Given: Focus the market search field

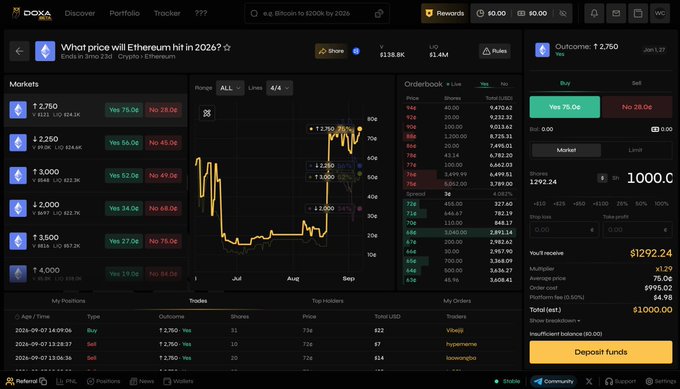Looking at the screenshot, I should click(317, 13).
